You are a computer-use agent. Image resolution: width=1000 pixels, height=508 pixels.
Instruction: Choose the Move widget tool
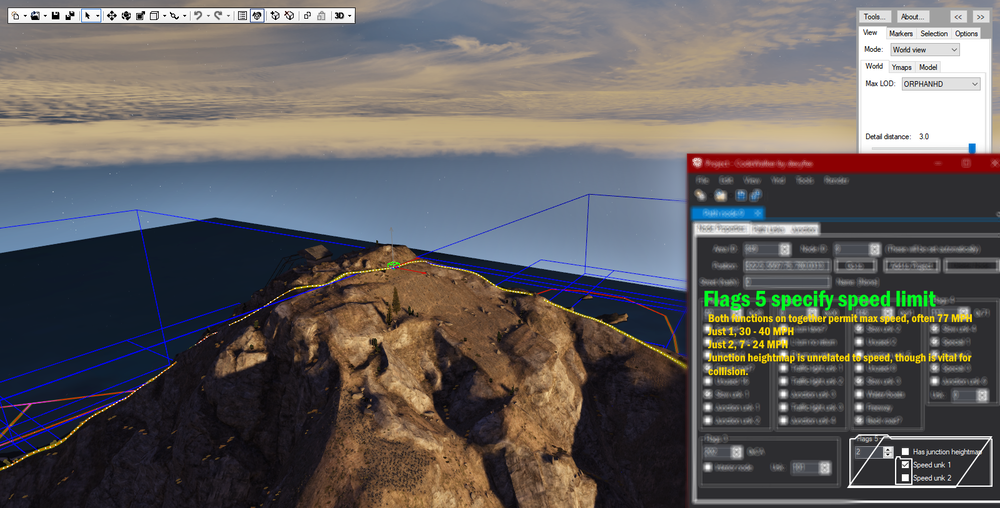[112, 16]
